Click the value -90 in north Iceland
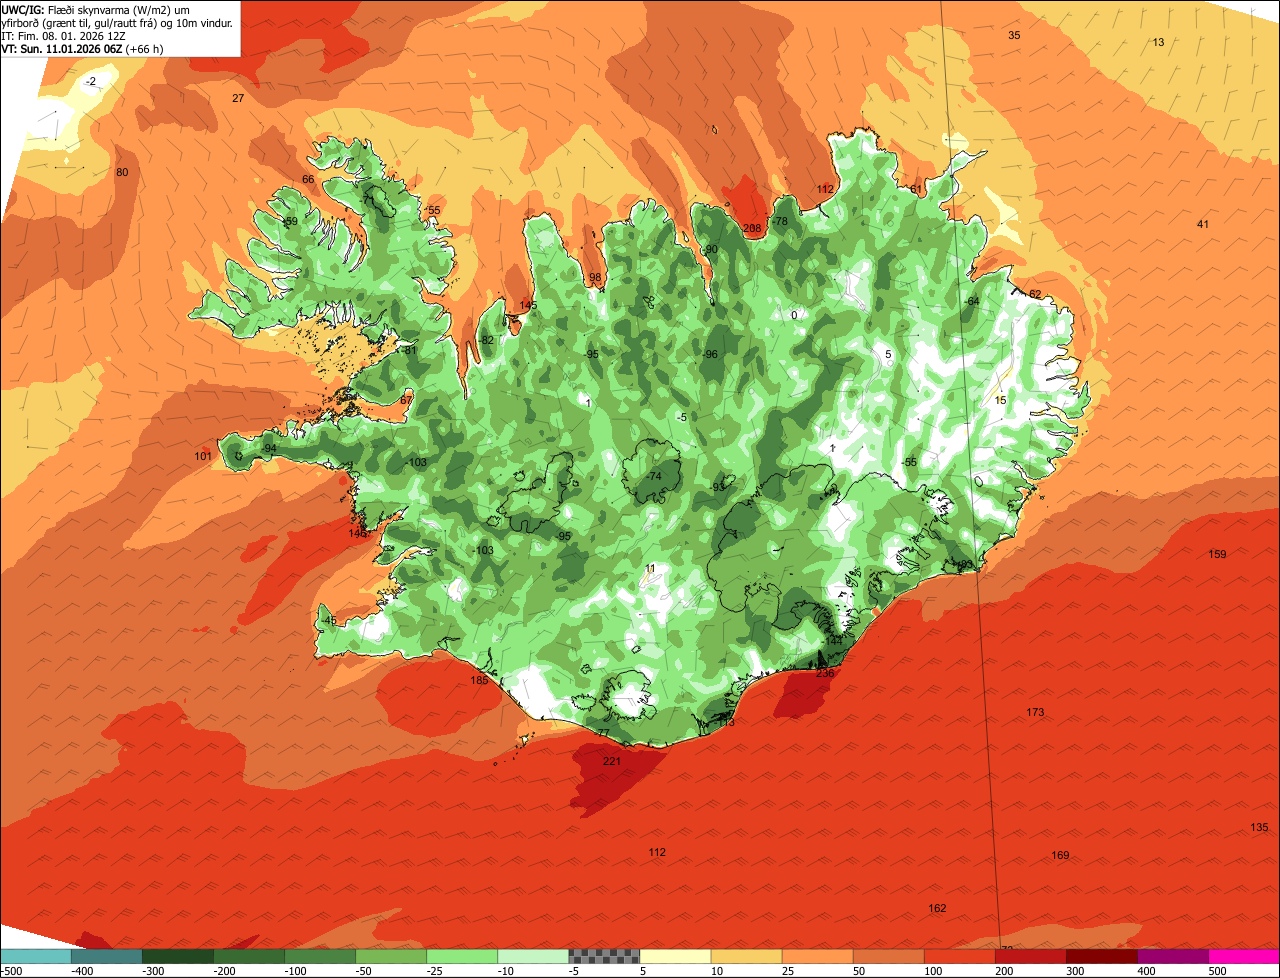Image resolution: width=1280 pixels, height=978 pixels. point(710,249)
